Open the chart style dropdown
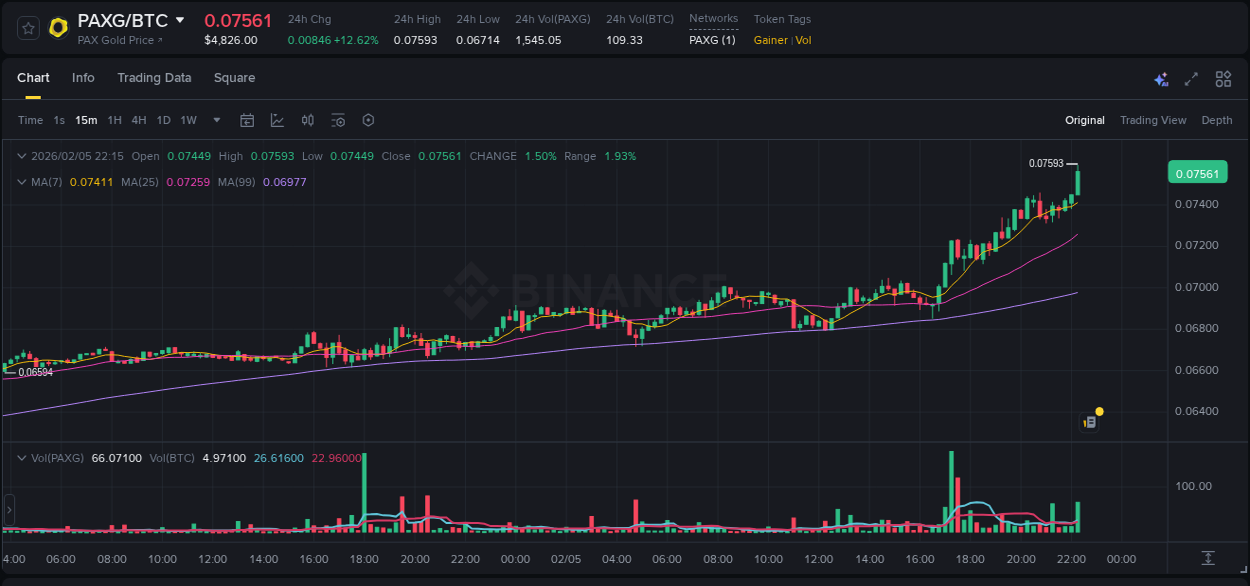1250x586 pixels. tap(276, 120)
